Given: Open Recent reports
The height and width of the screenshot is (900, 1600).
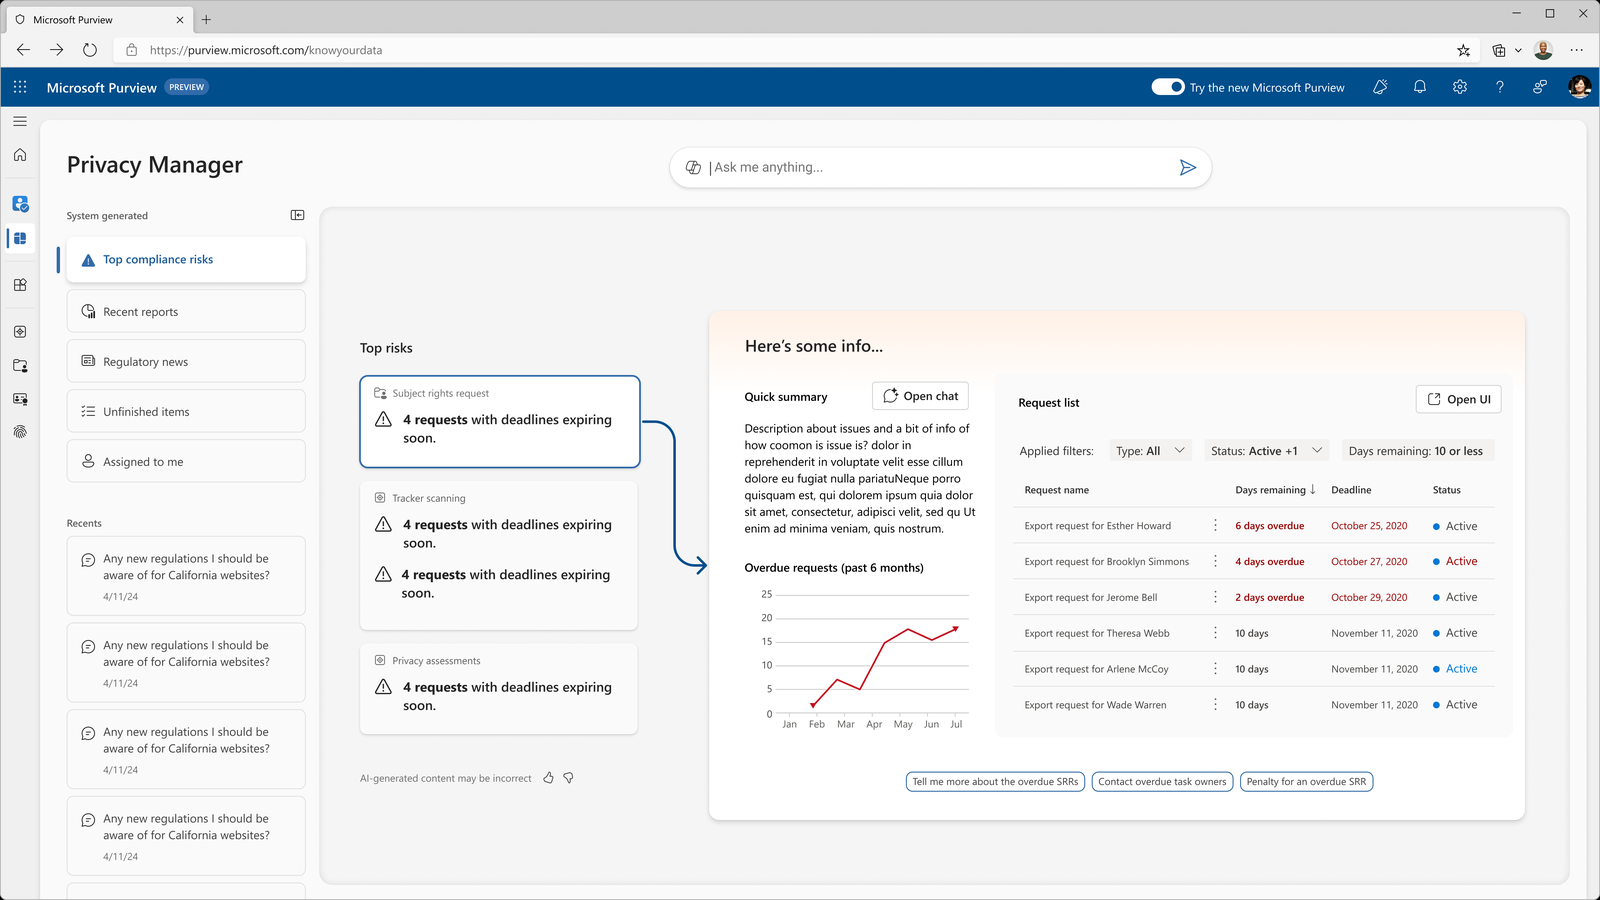Looking at the screenshot, I should (x=186, y=312).
